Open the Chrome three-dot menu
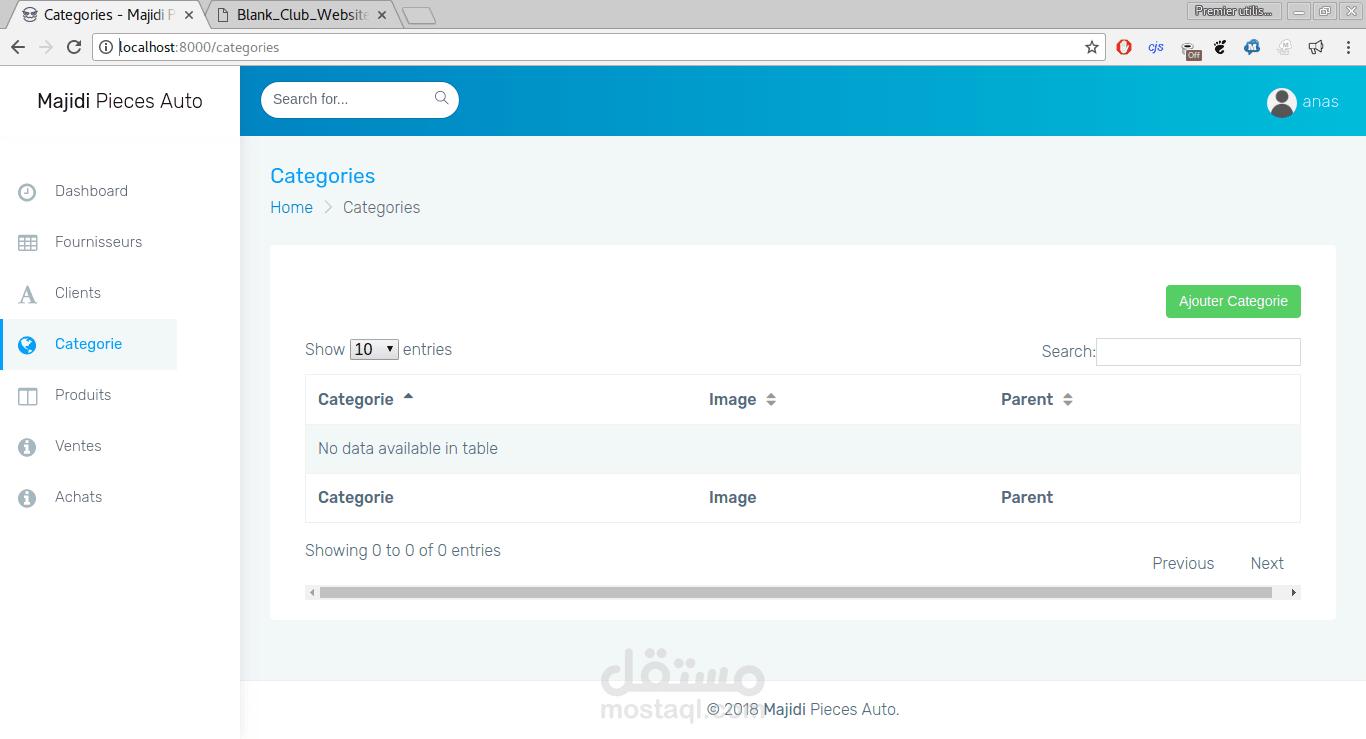This screenshot has width=1366, height=739. (x=1347, y=47)
